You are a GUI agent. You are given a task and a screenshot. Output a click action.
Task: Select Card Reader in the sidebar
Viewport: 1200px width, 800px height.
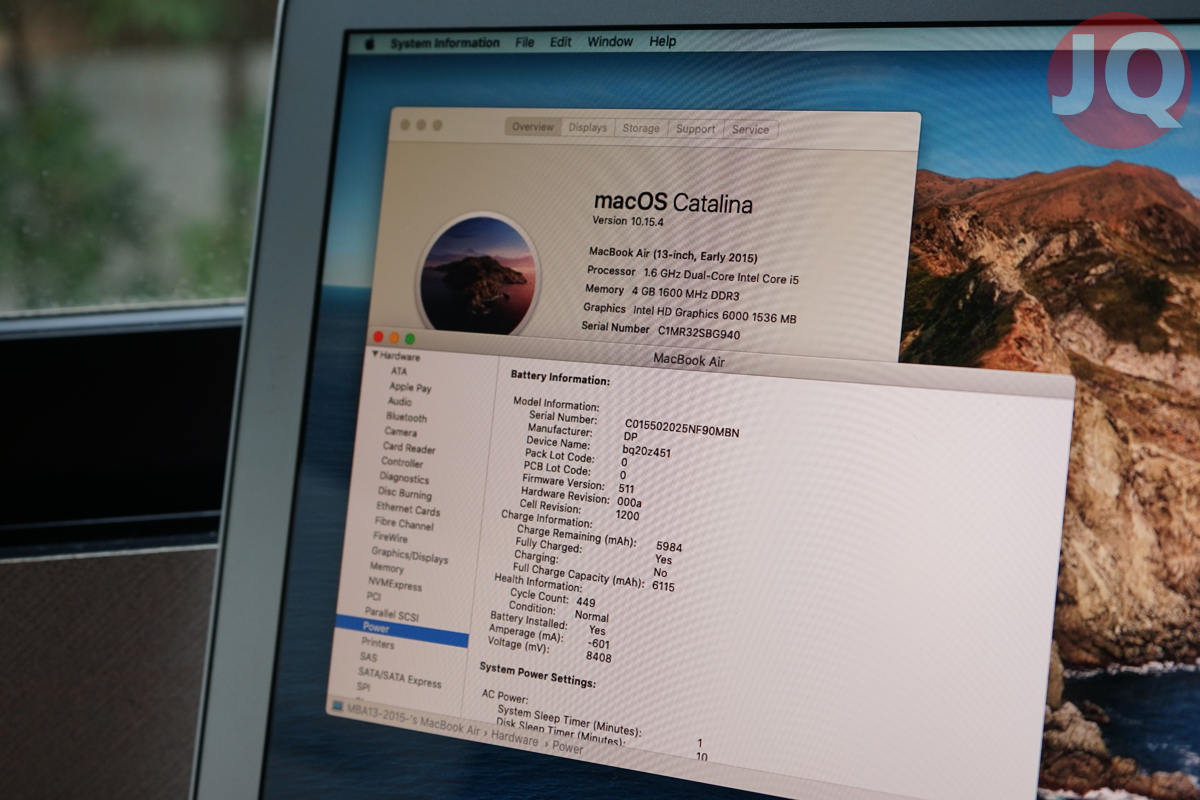(x=409, y=448)
